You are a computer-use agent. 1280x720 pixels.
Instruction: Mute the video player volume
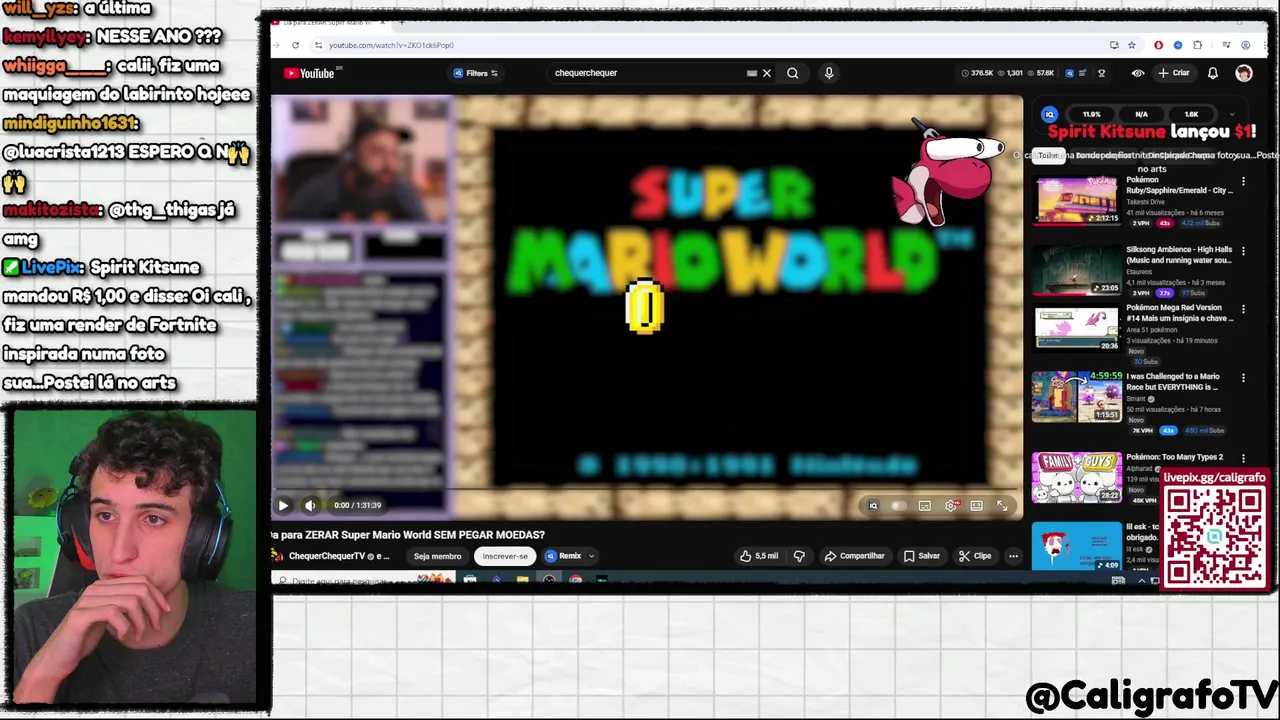click(x=310, y=505)
